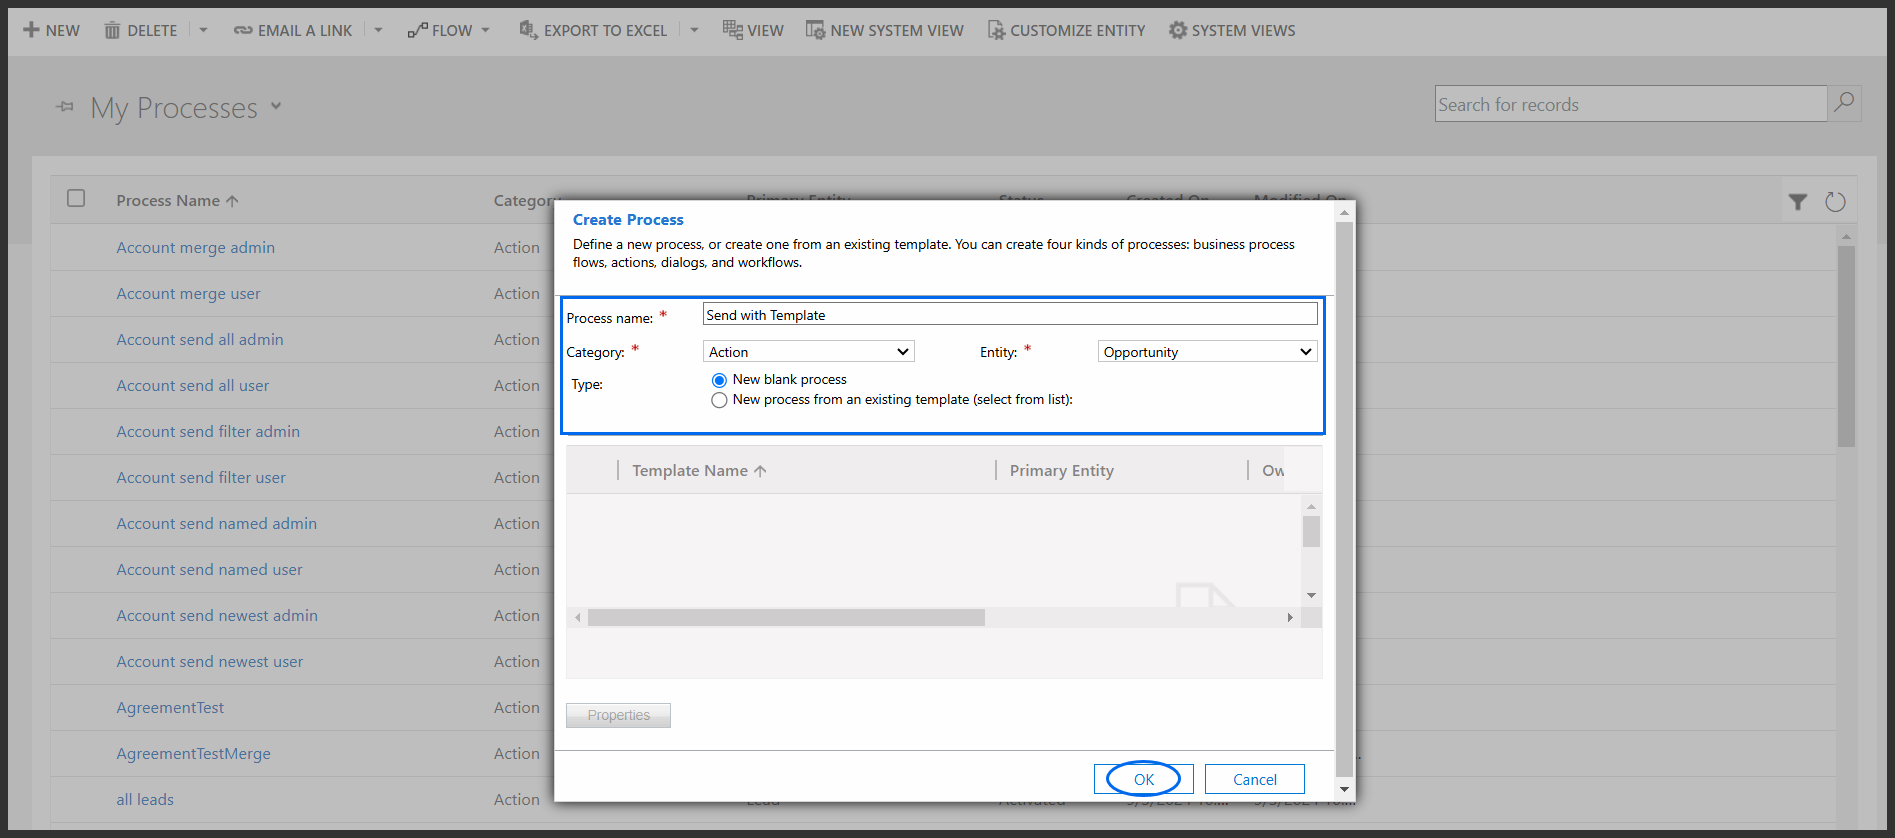Open the Account send named user process

click(209, 570)
